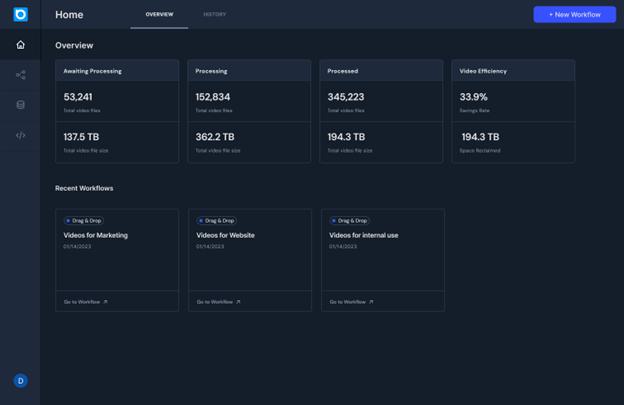This screenshot has width=624, height=405.
Task: Click arrow icon on Videos for internal use
Action: [371, 302]
